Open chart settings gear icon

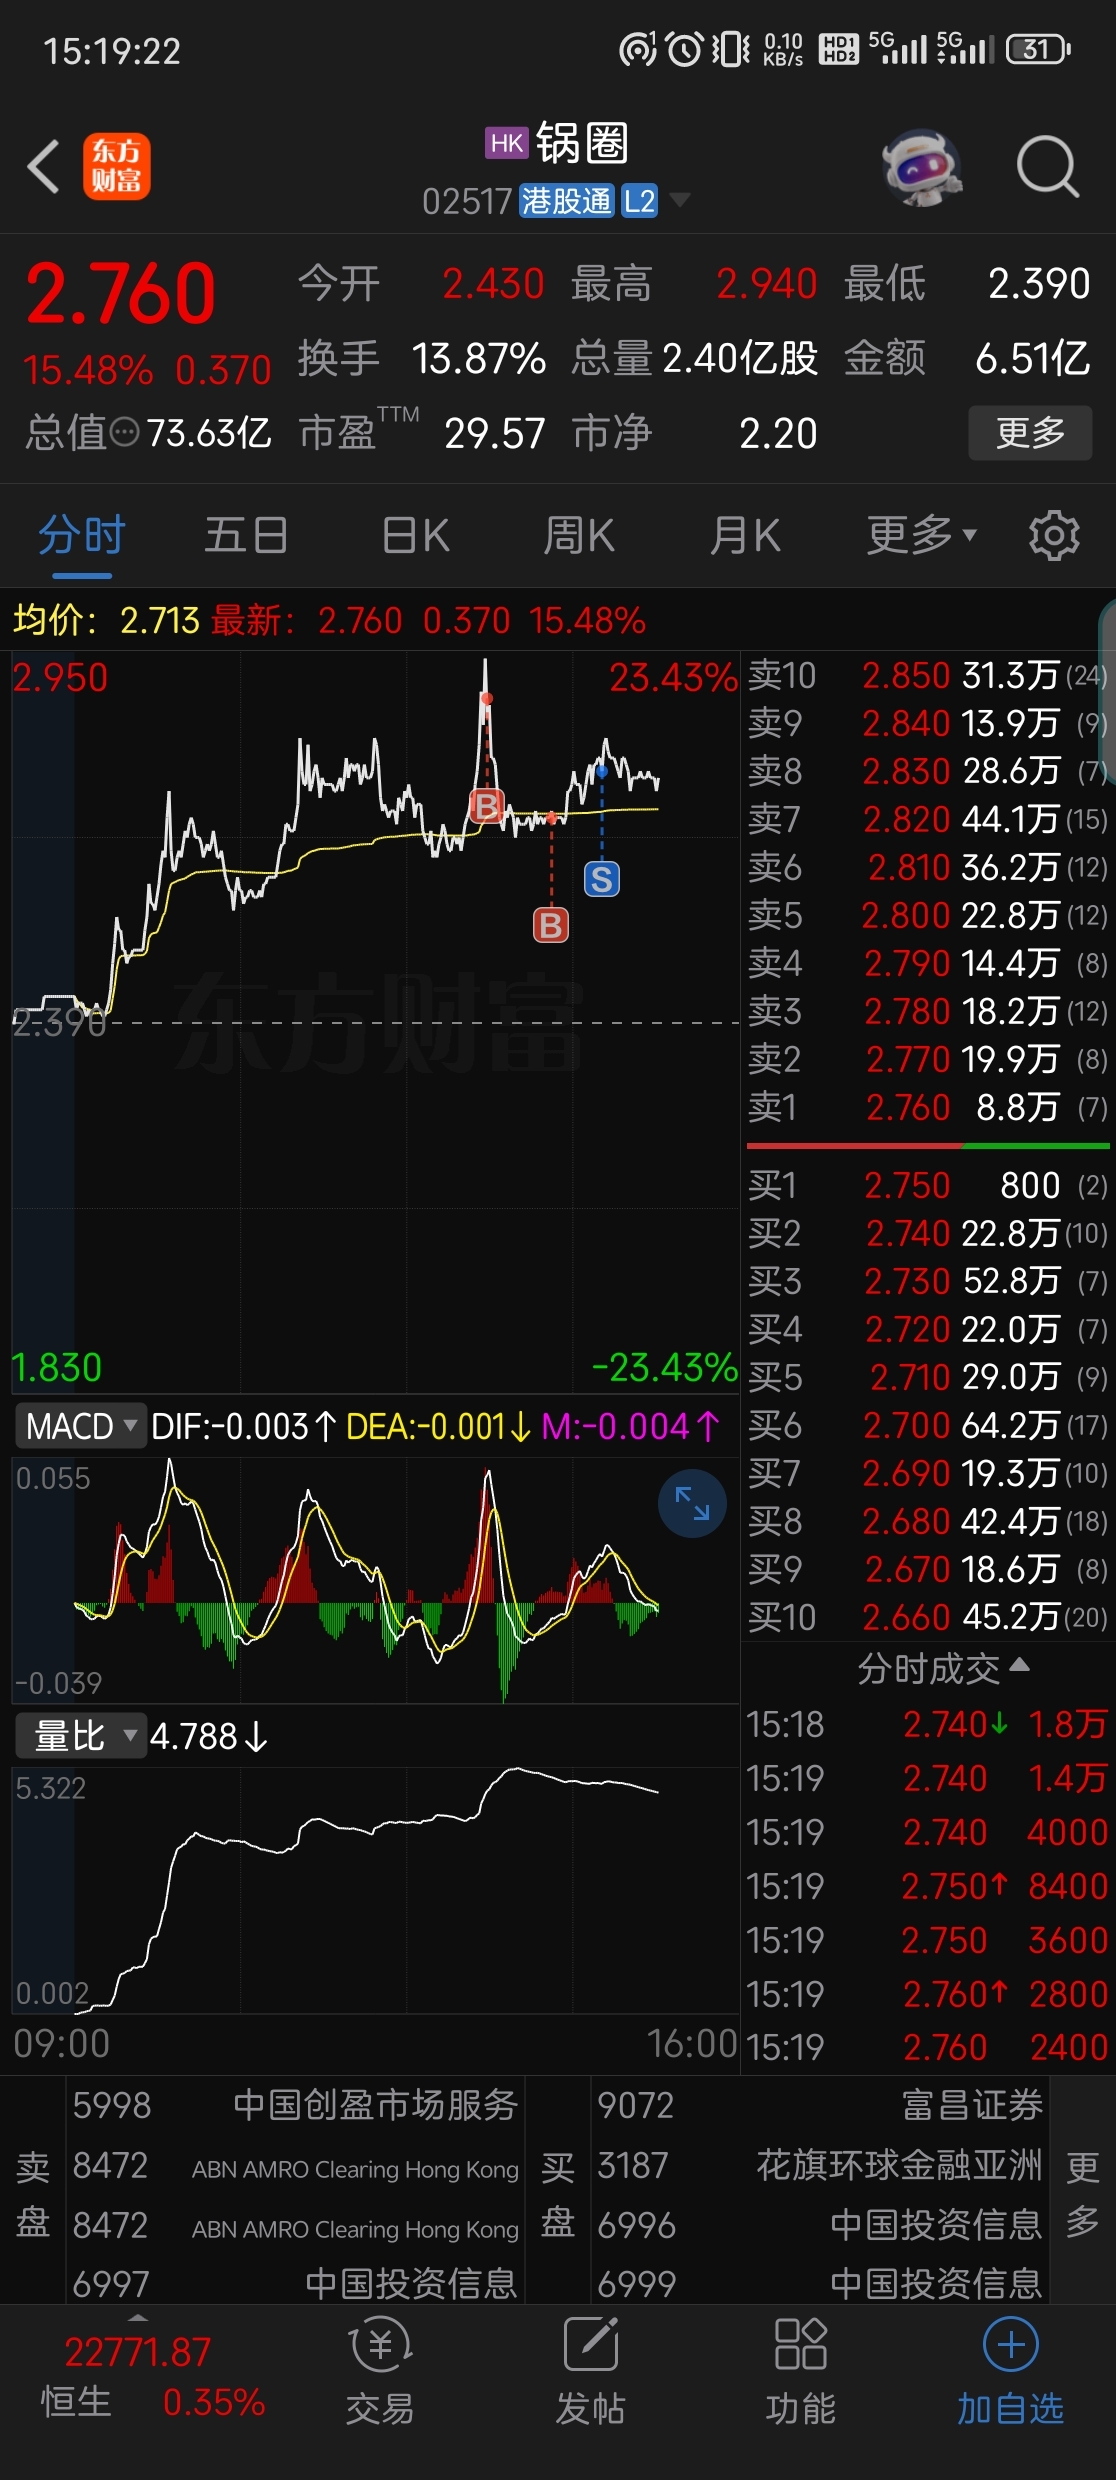pos(1054,535)
